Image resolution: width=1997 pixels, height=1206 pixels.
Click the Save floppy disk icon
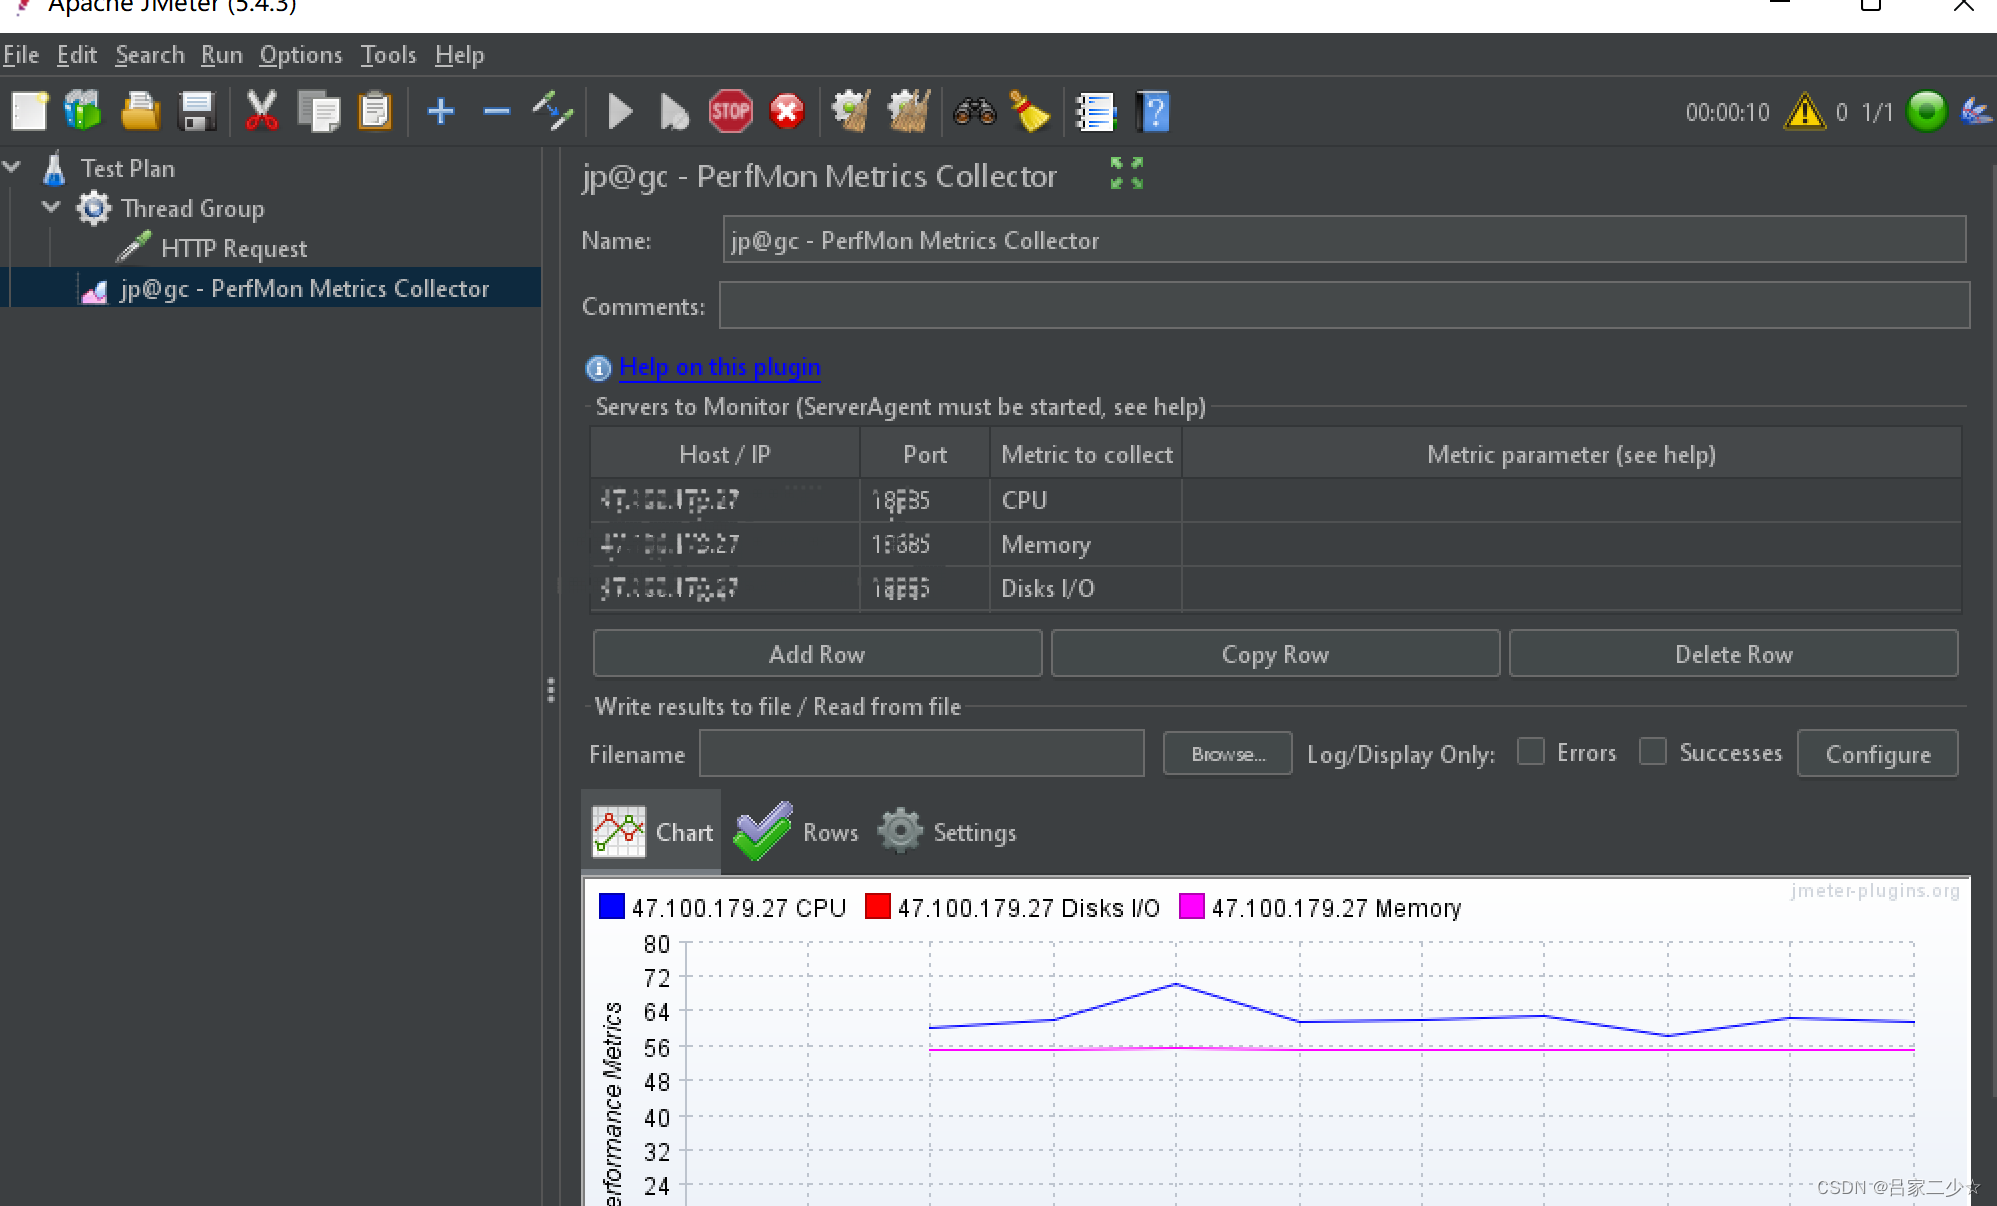click(197, 112)
